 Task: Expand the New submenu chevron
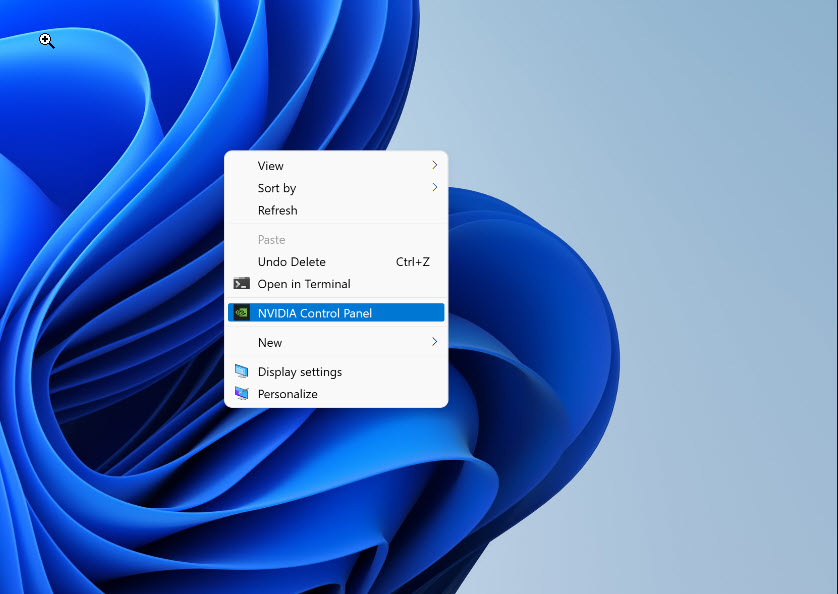pos(434,342)
